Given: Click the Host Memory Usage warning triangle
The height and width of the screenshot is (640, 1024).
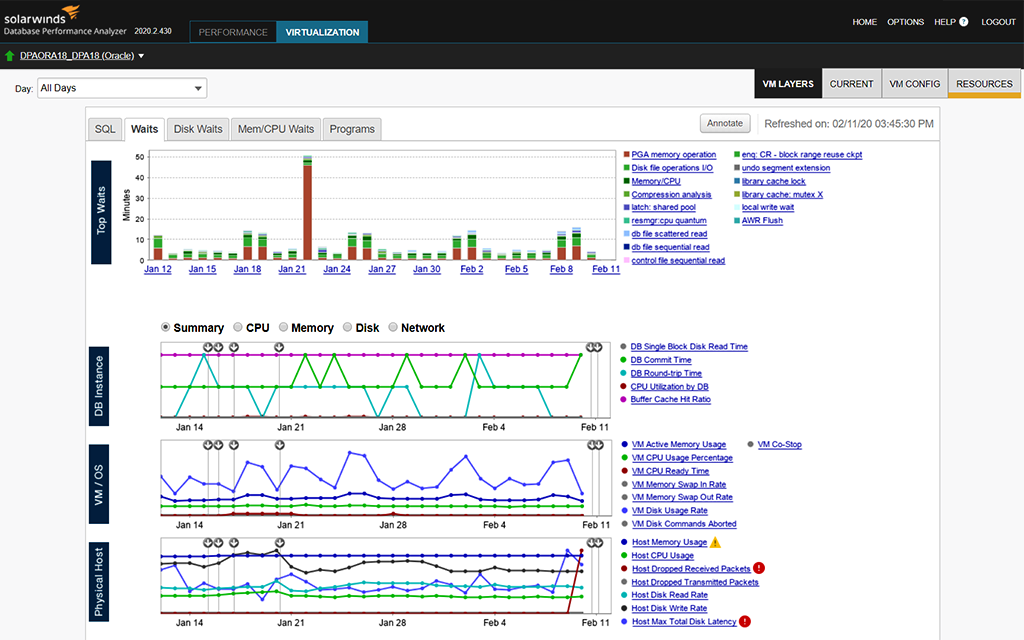Looking at the screenshot, I should coord(715,542).
